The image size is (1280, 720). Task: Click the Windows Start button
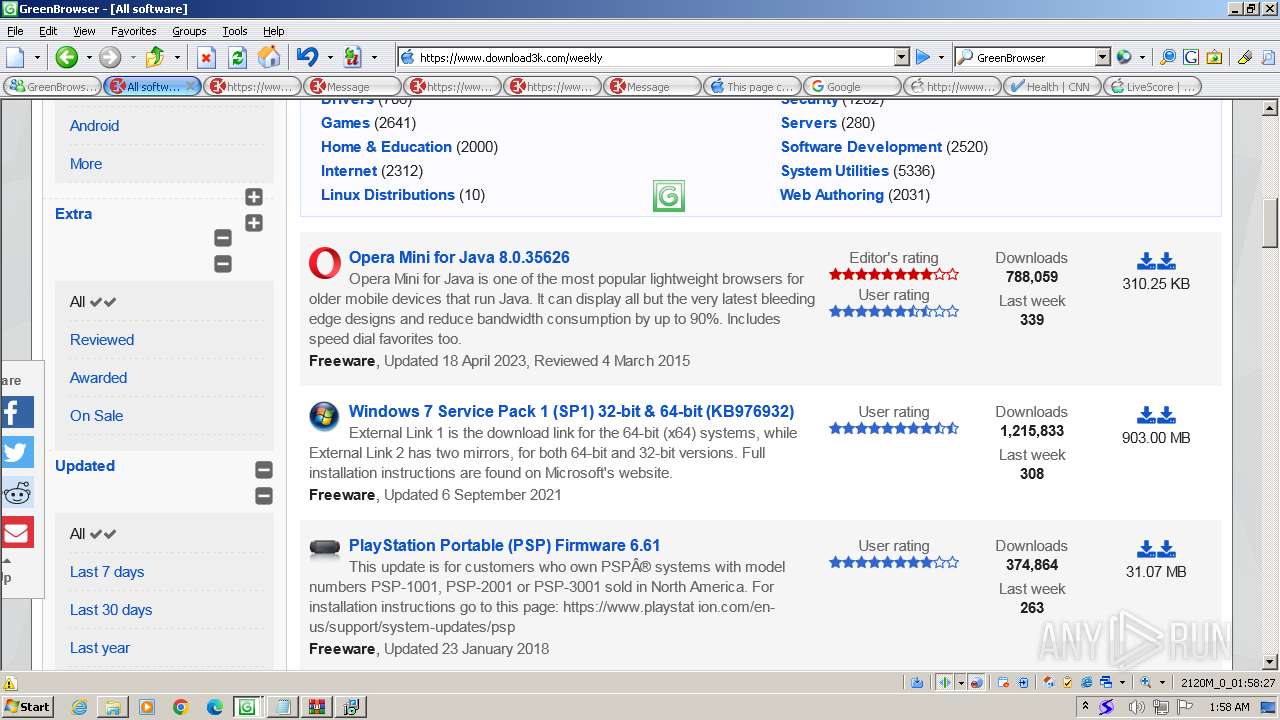tap(27, 706)
